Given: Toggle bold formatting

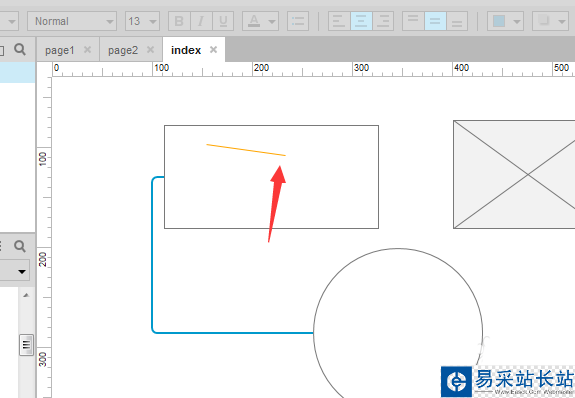Looking at the screenshot, I should click(179, 21).
